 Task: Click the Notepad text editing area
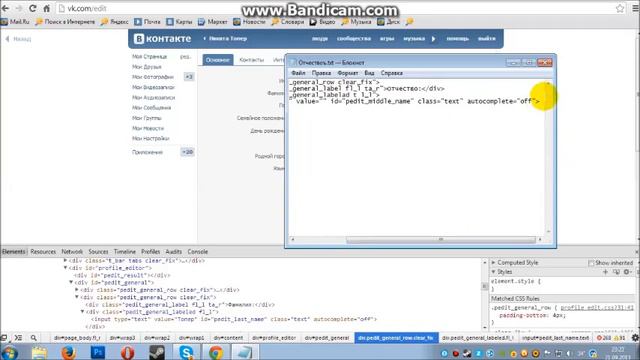[416, 157]
